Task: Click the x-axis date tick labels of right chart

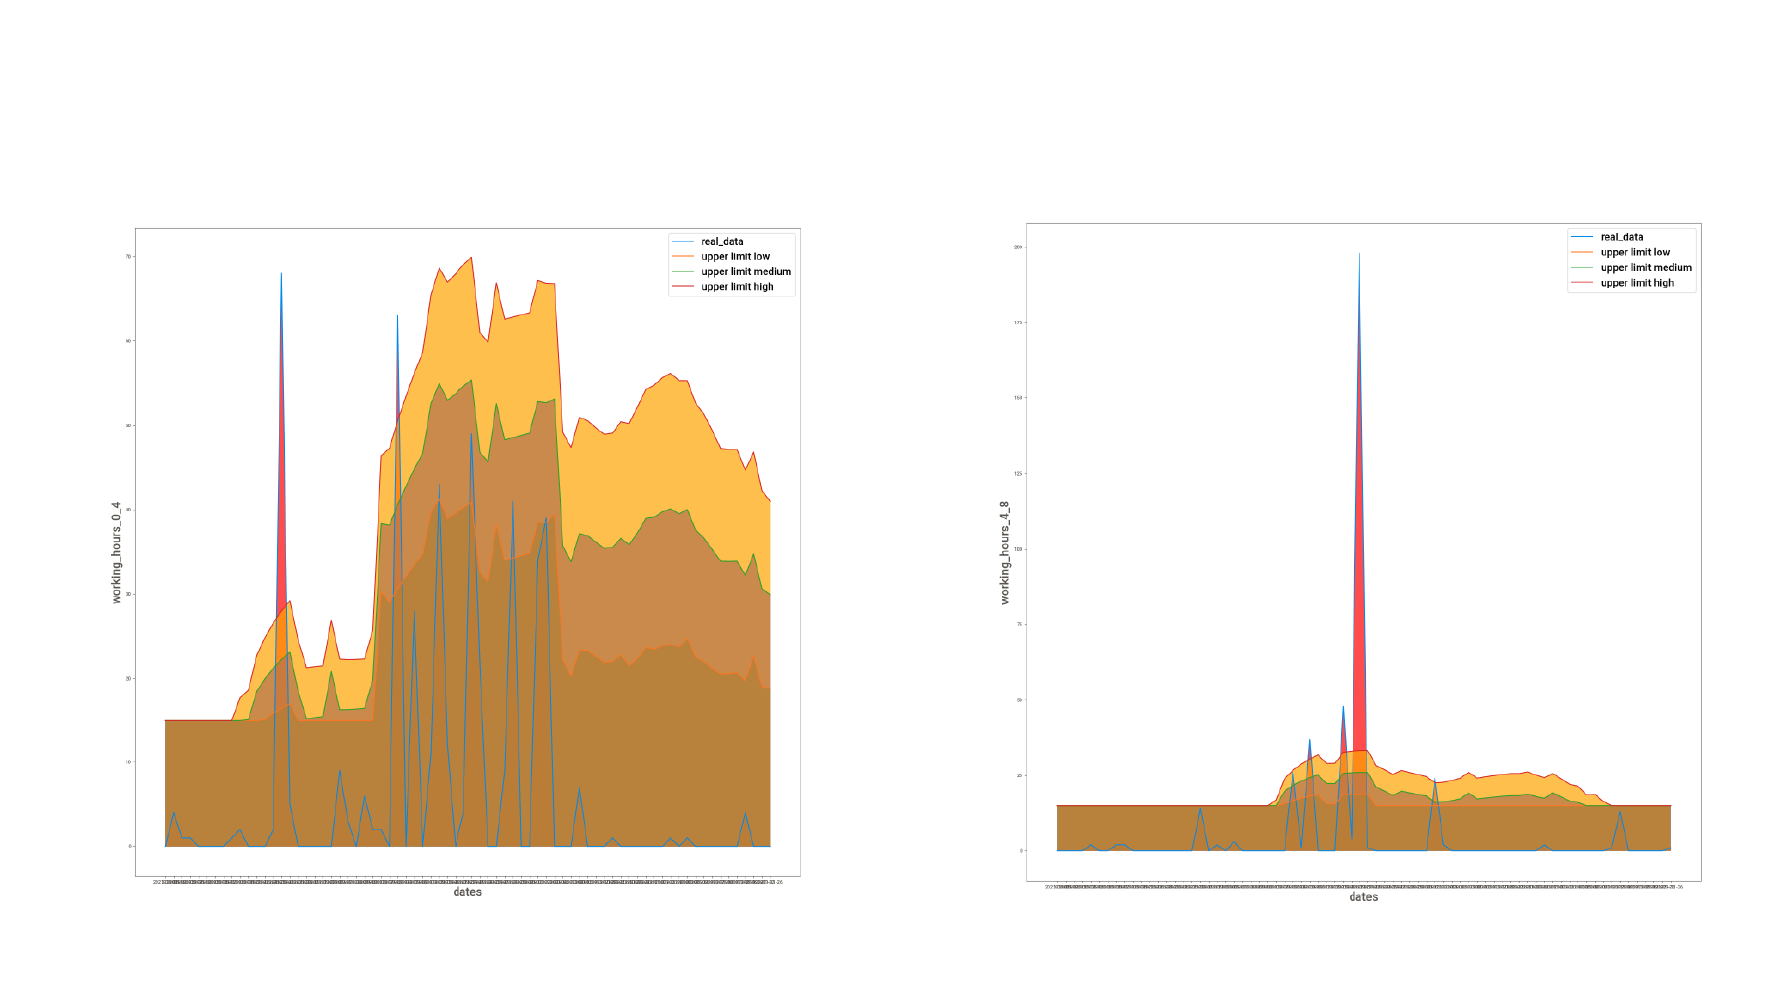Action: [1363, 886]
